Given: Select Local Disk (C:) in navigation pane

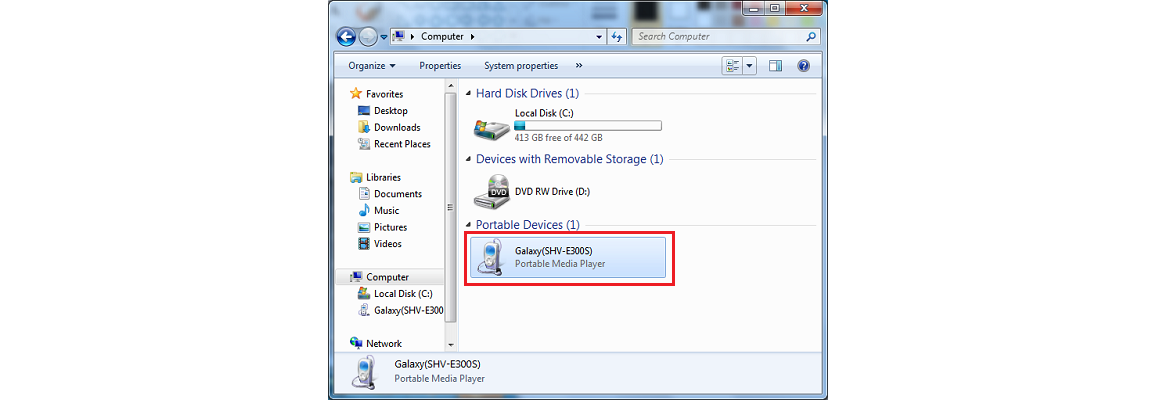Looking at the screenshot, I should tap(403, 293).
